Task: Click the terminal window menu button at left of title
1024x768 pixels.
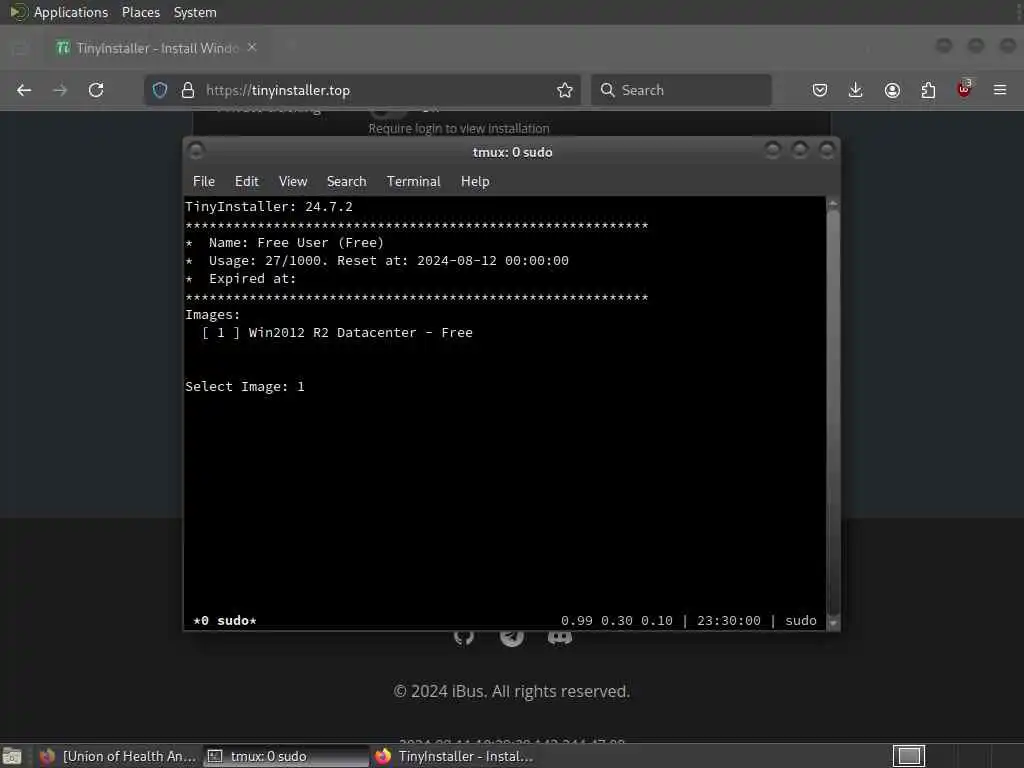Action: click(196, 151)
